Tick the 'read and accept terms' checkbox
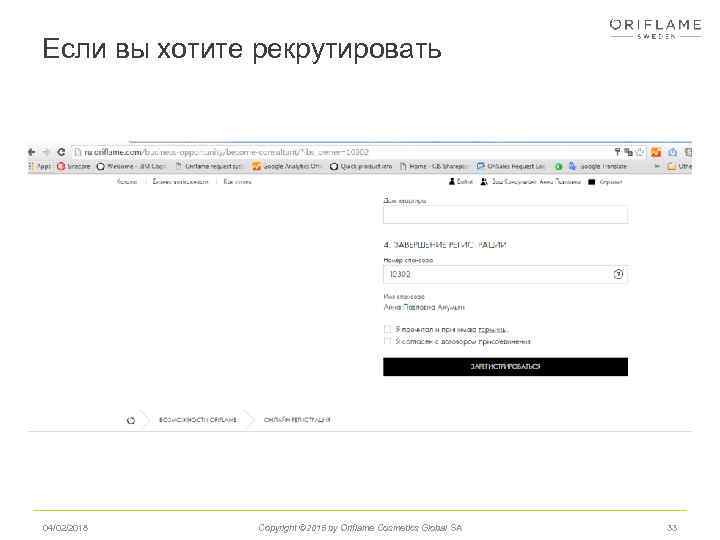Screen dimensions: 720x540 388,329
